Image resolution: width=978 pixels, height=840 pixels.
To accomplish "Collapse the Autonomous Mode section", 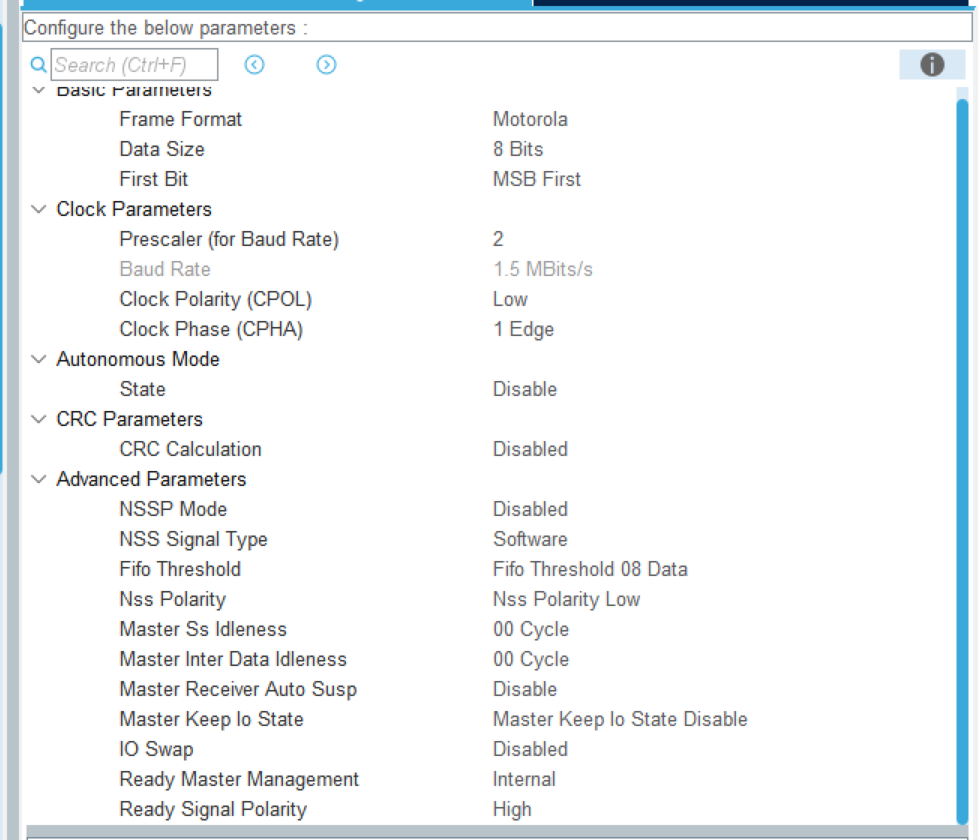I will point(39,359).
